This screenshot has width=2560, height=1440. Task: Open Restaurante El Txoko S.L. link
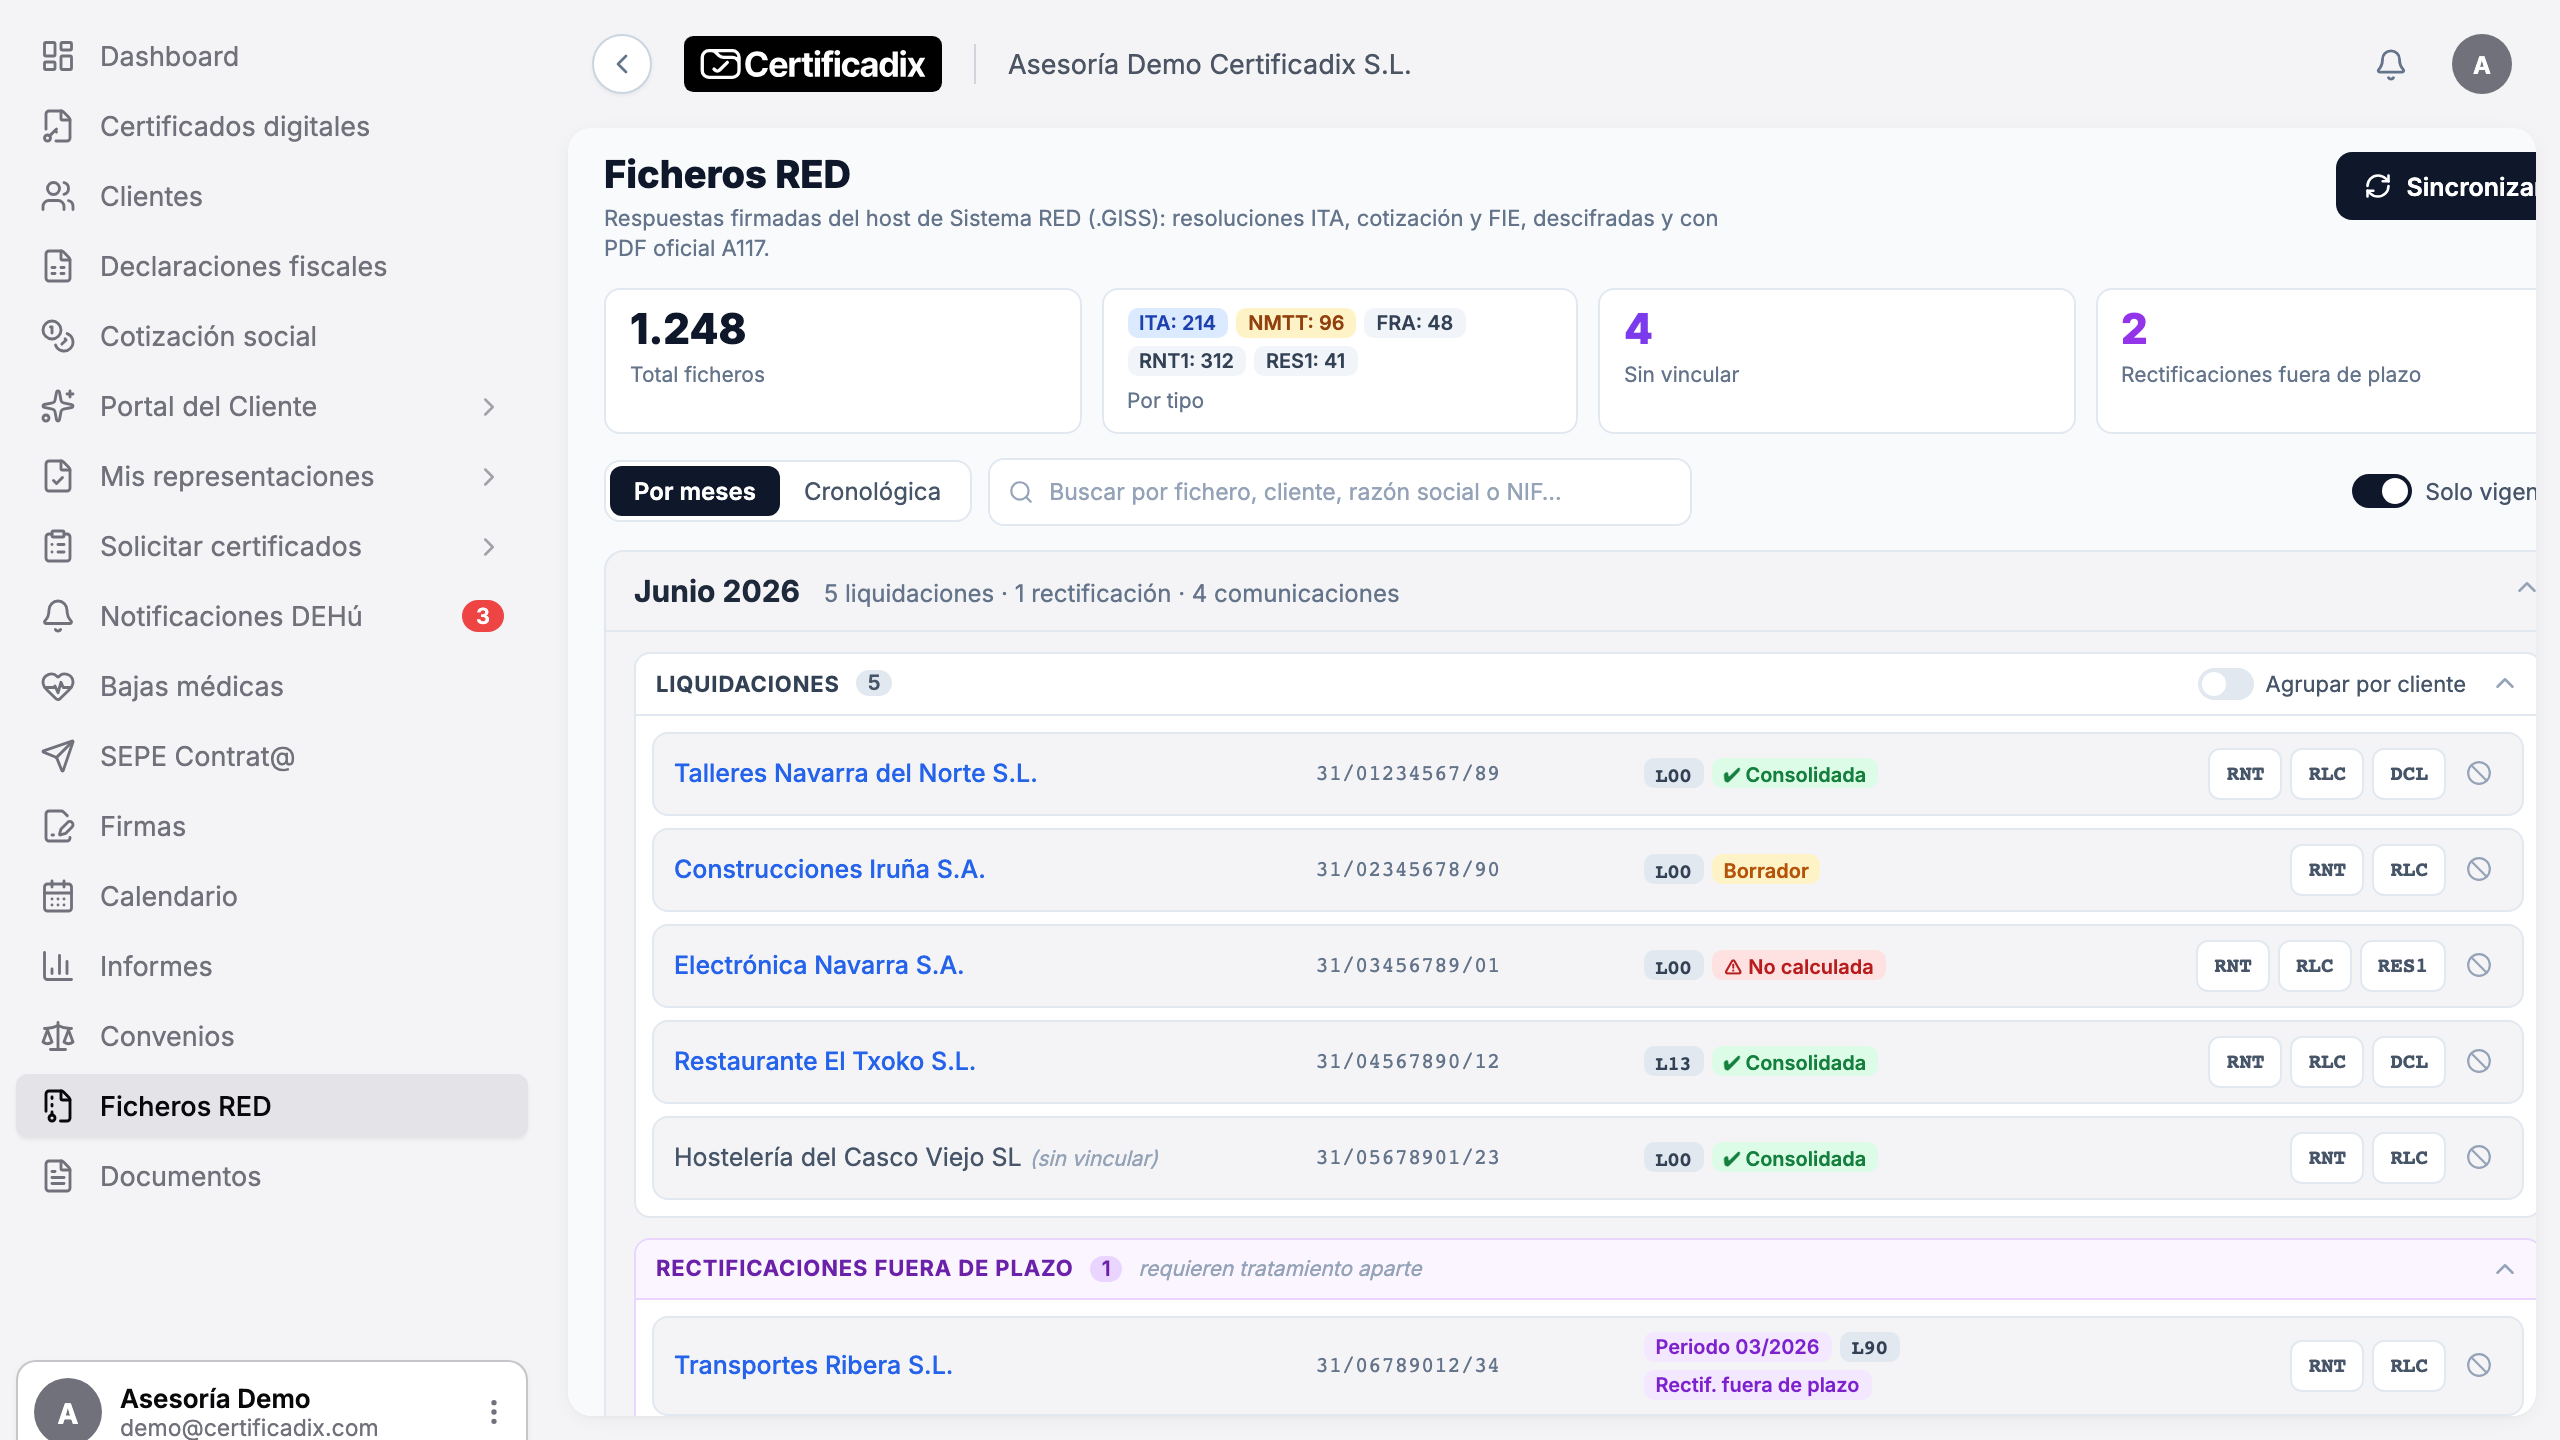[824, 1061]
